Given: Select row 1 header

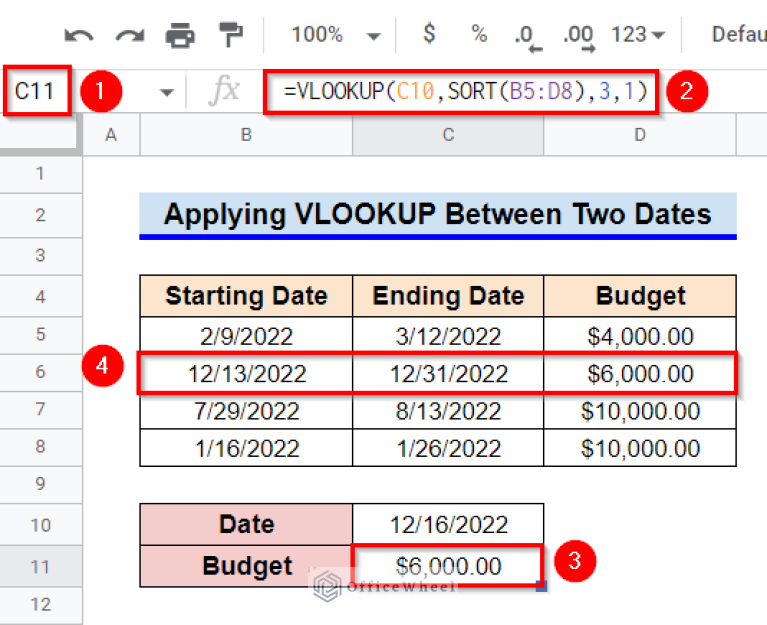Looking at the screenshot, I should [41, 174].
